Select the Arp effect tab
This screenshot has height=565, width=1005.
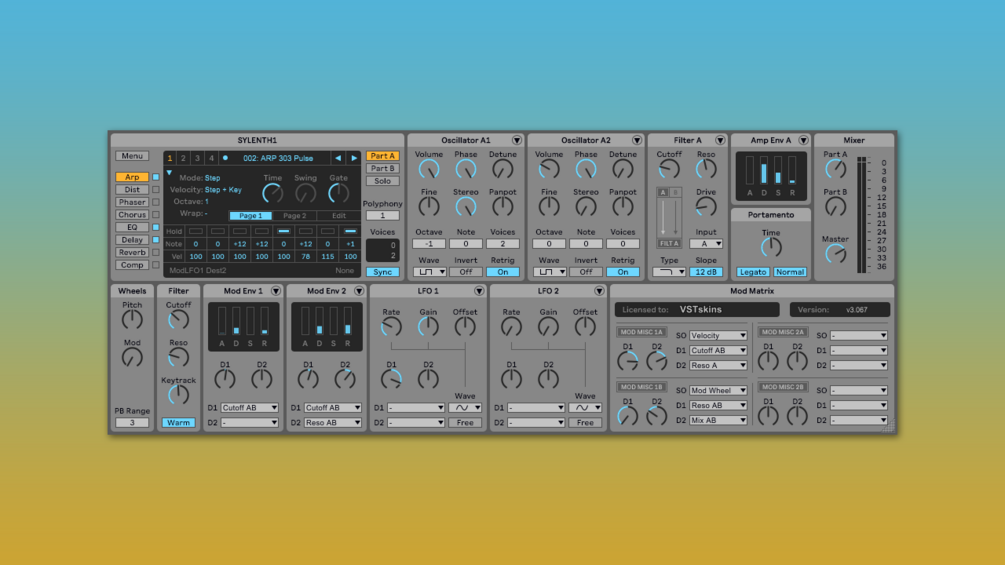(132, 177)
